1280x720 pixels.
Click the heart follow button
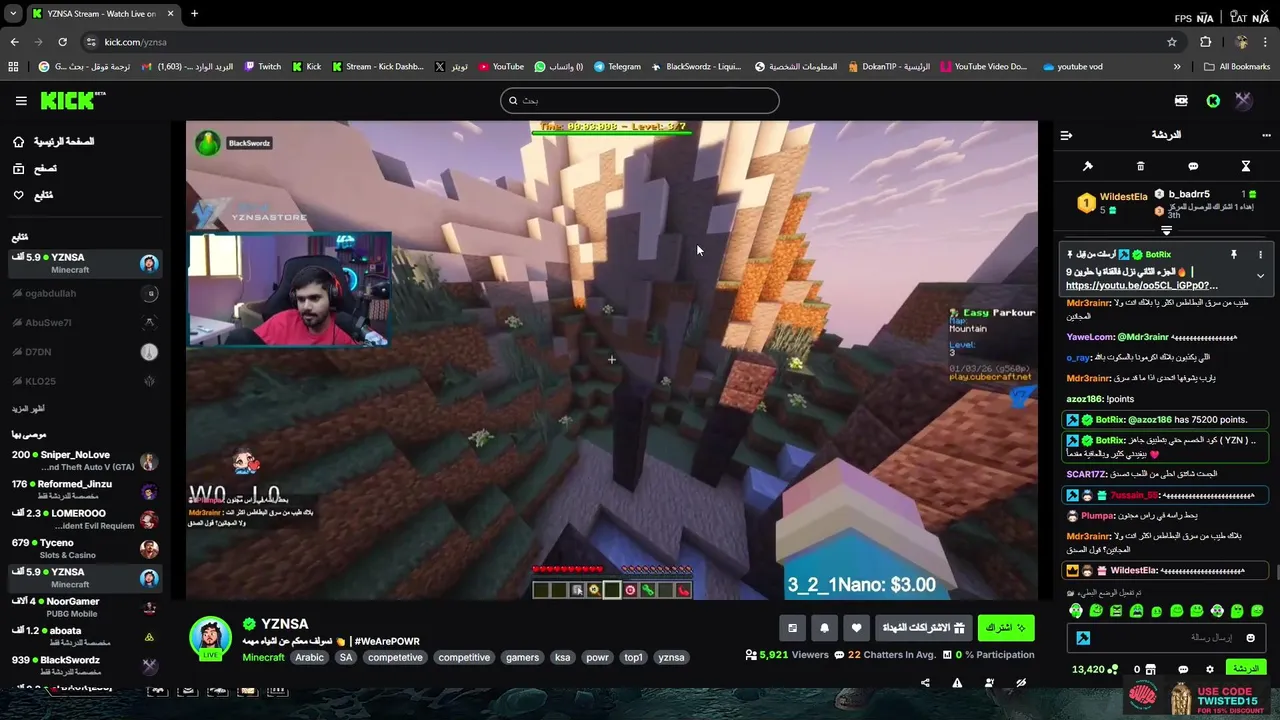856,628
